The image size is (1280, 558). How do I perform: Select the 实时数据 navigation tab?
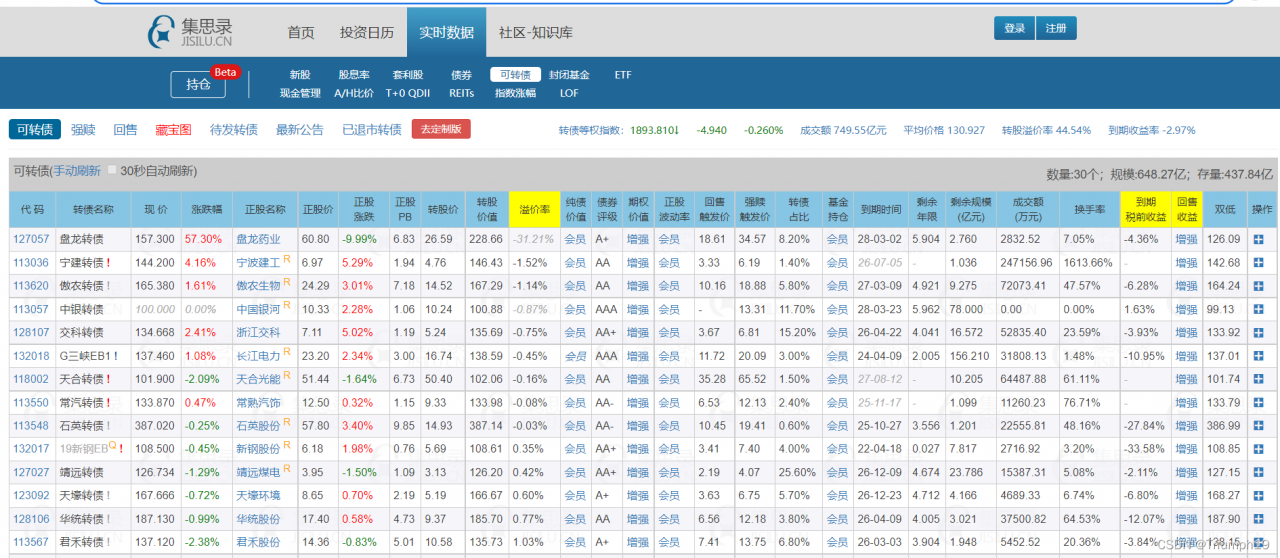point(446,32)
